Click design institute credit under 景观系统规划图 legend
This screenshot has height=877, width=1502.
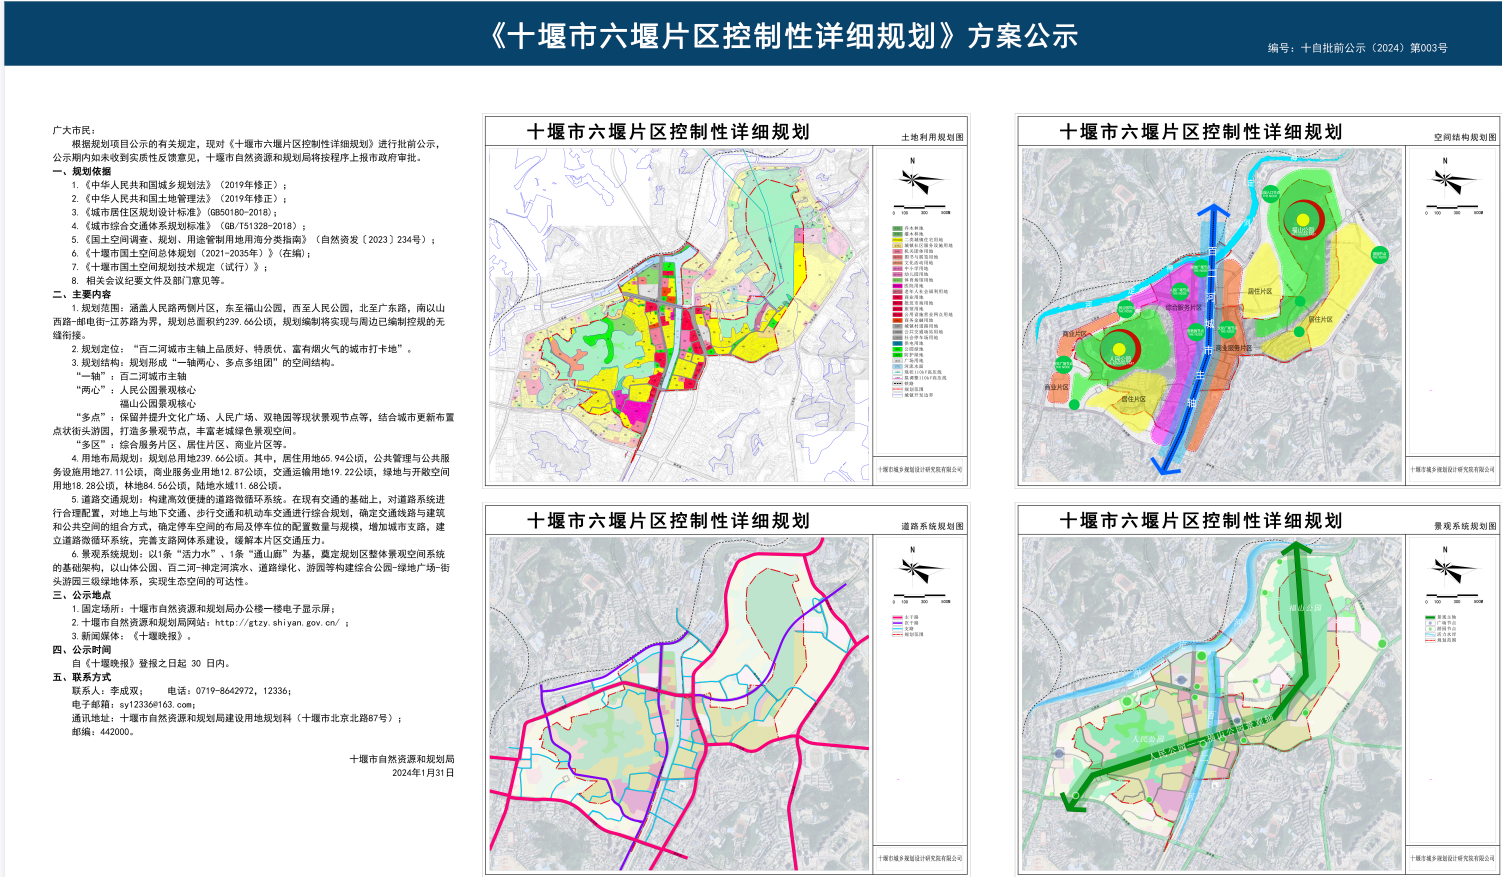click(1452, 858)
